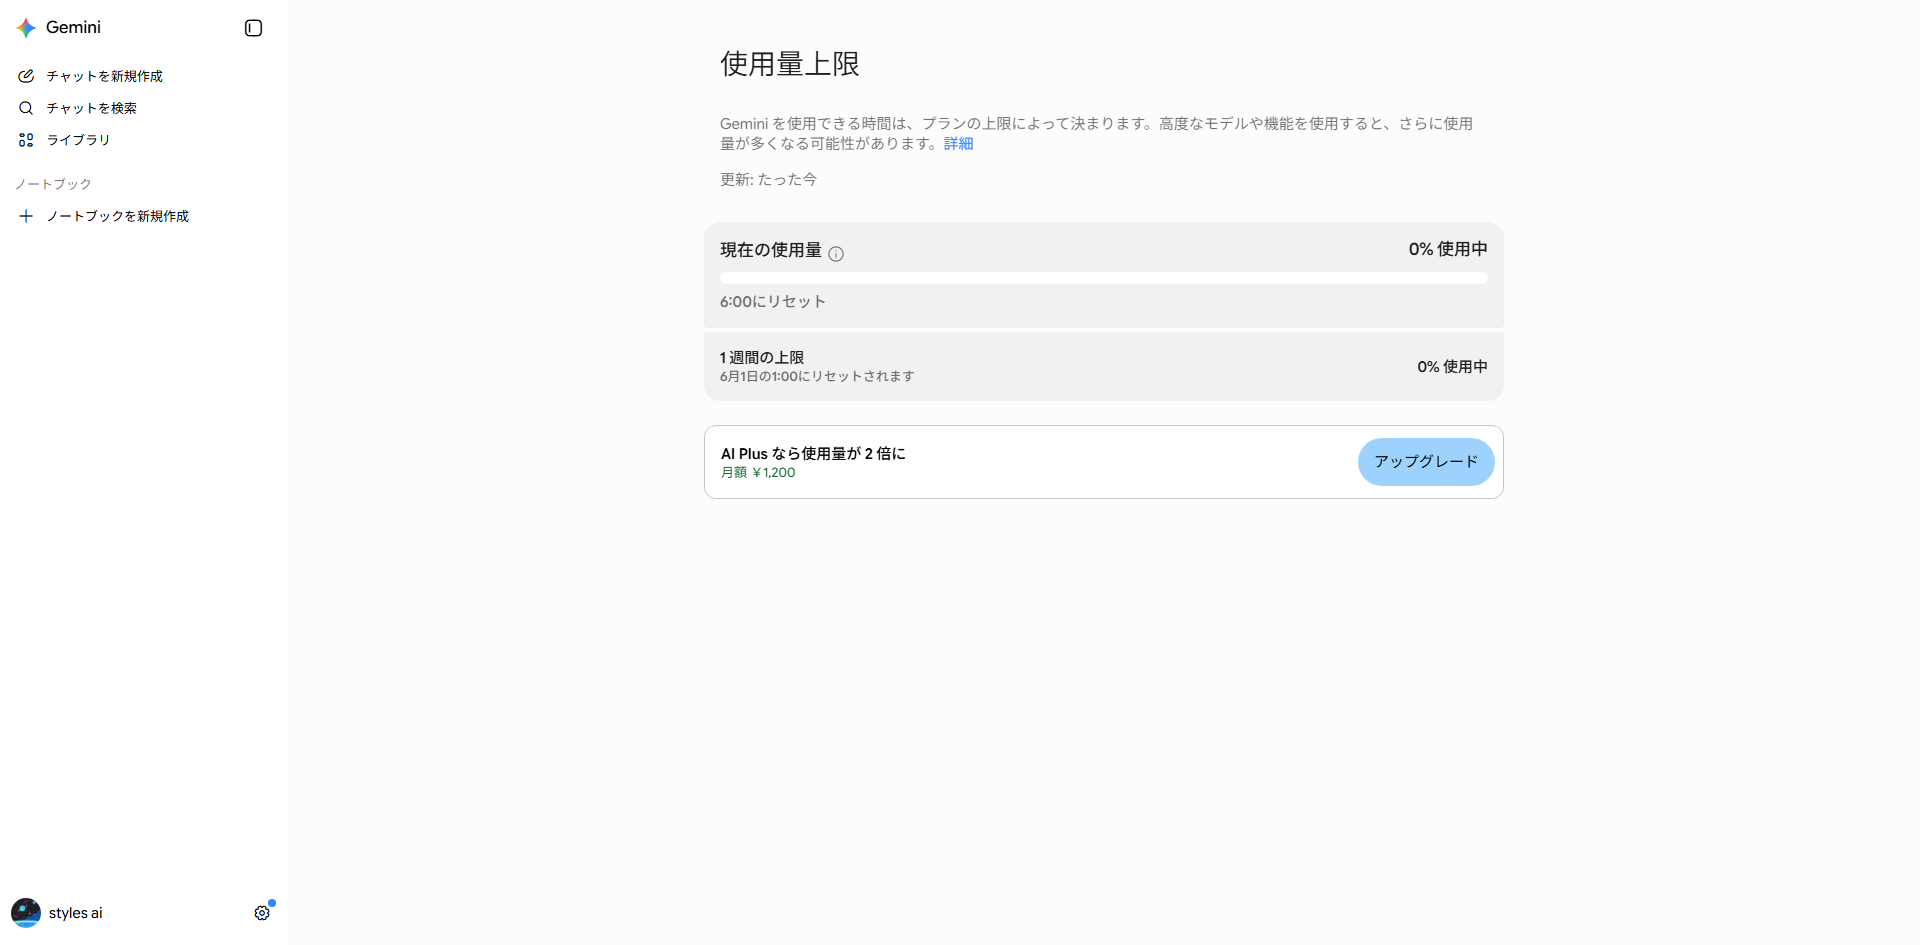Select チャットを検索 in the sidebar
This screenshot has height=945, width=1920.
[91, 108]
